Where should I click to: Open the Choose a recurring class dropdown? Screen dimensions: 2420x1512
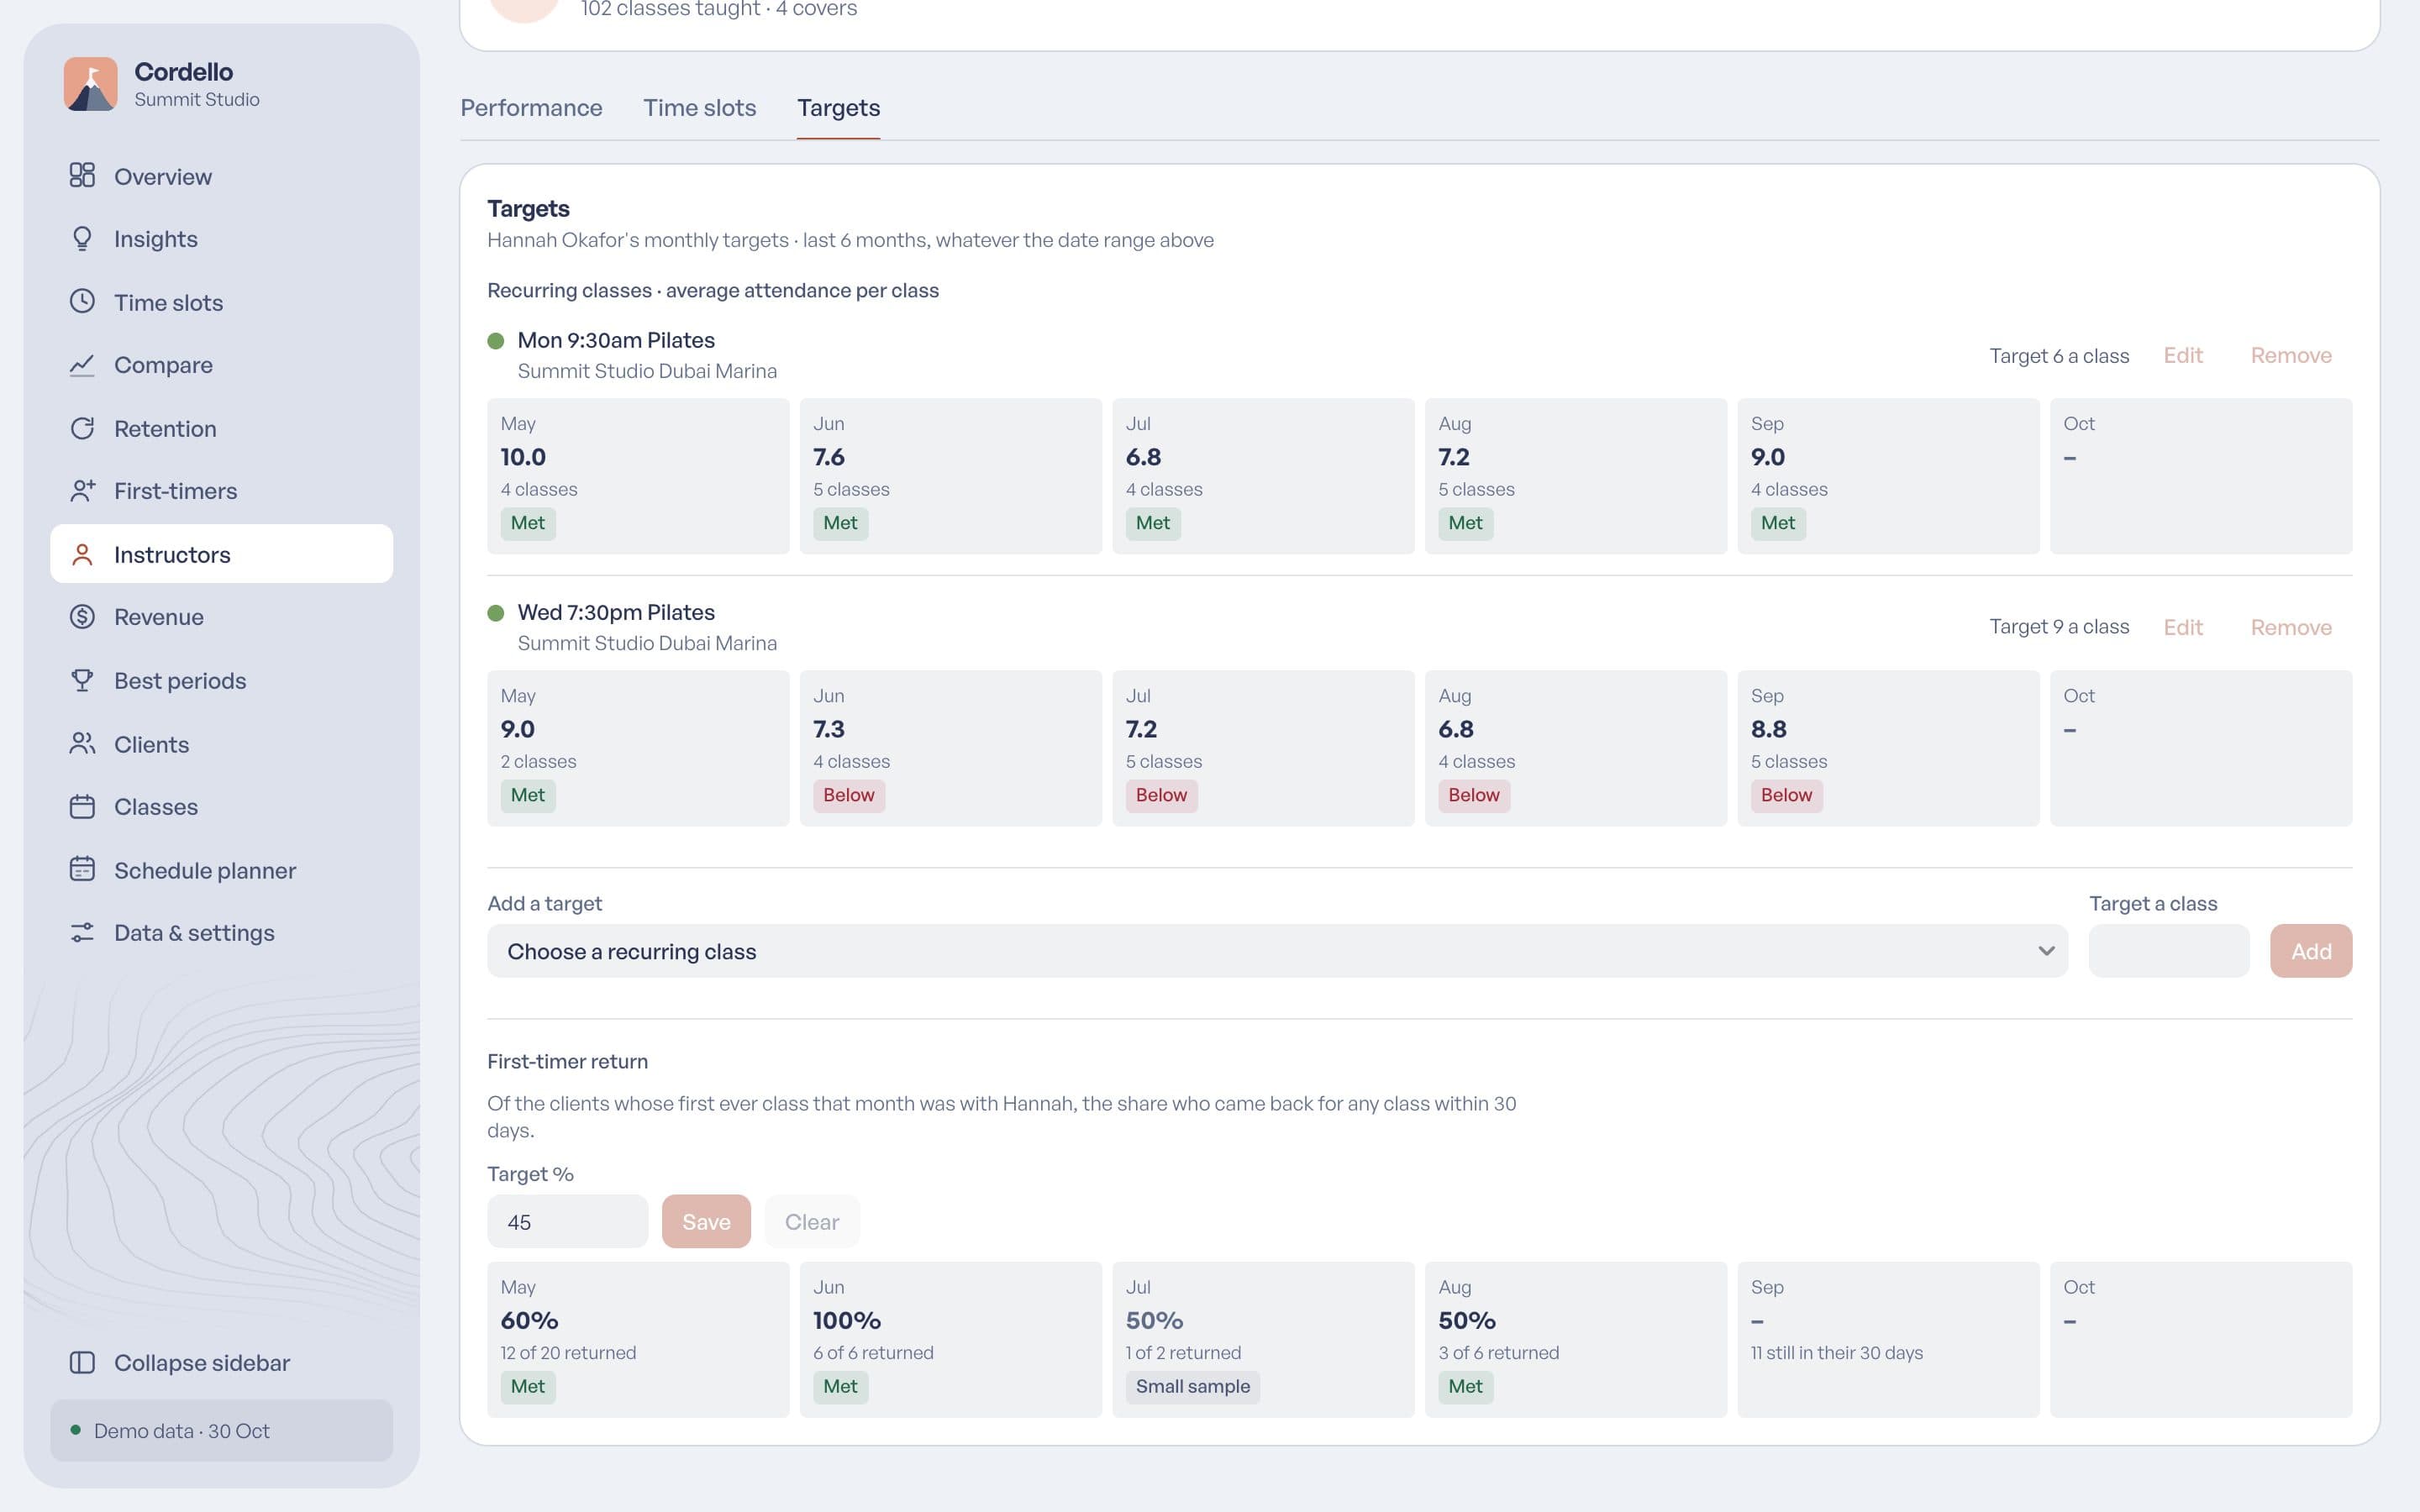click(x=1277, y=951)
